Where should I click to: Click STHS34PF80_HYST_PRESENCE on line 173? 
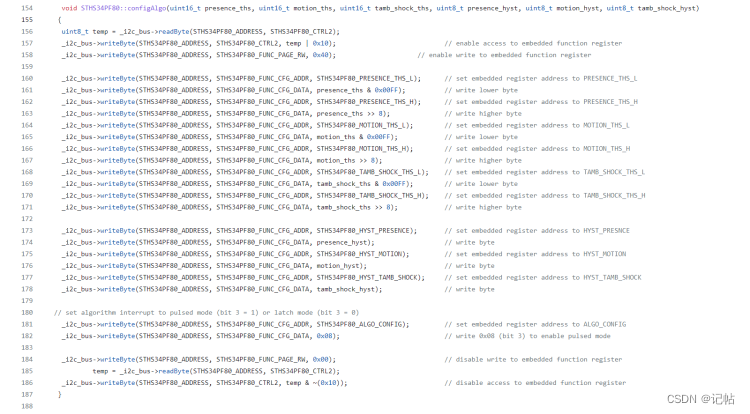tap(364, 230)
